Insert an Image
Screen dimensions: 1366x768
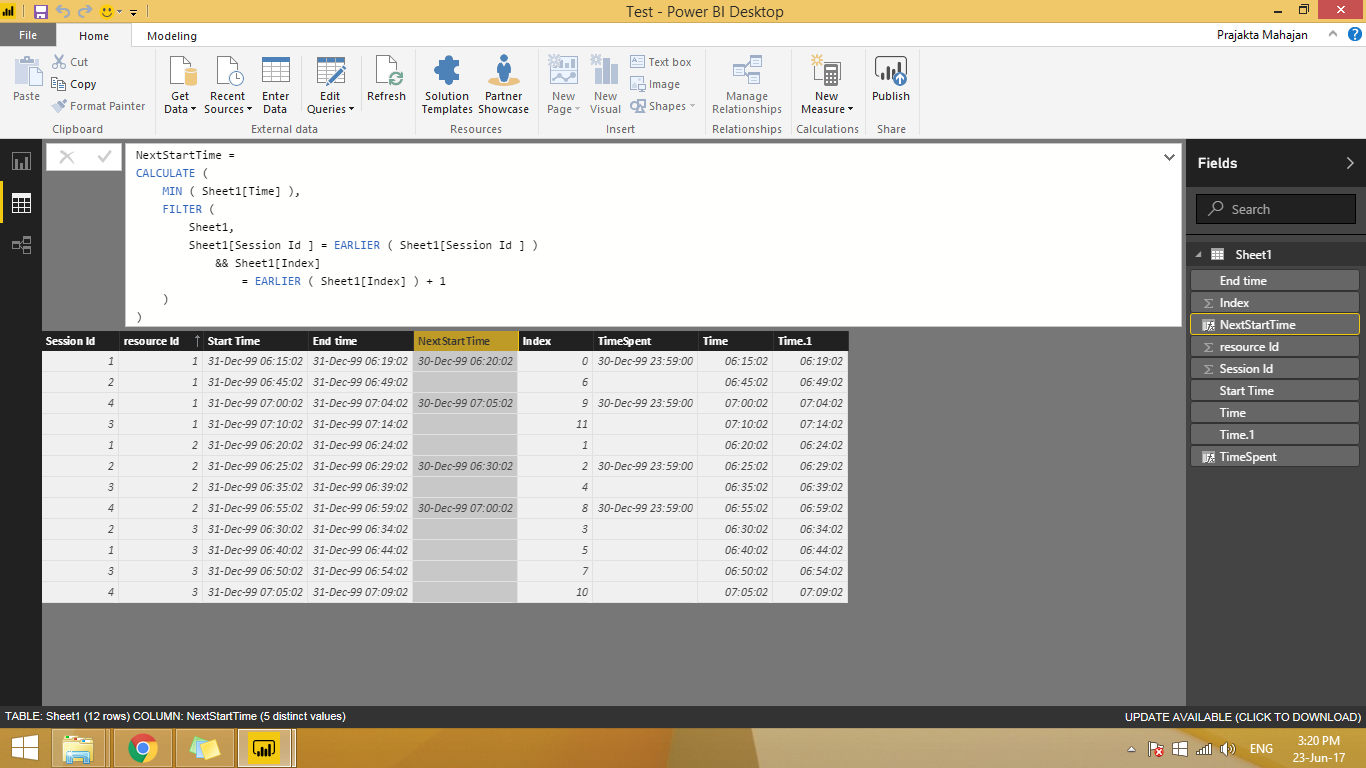coord(655,84)
